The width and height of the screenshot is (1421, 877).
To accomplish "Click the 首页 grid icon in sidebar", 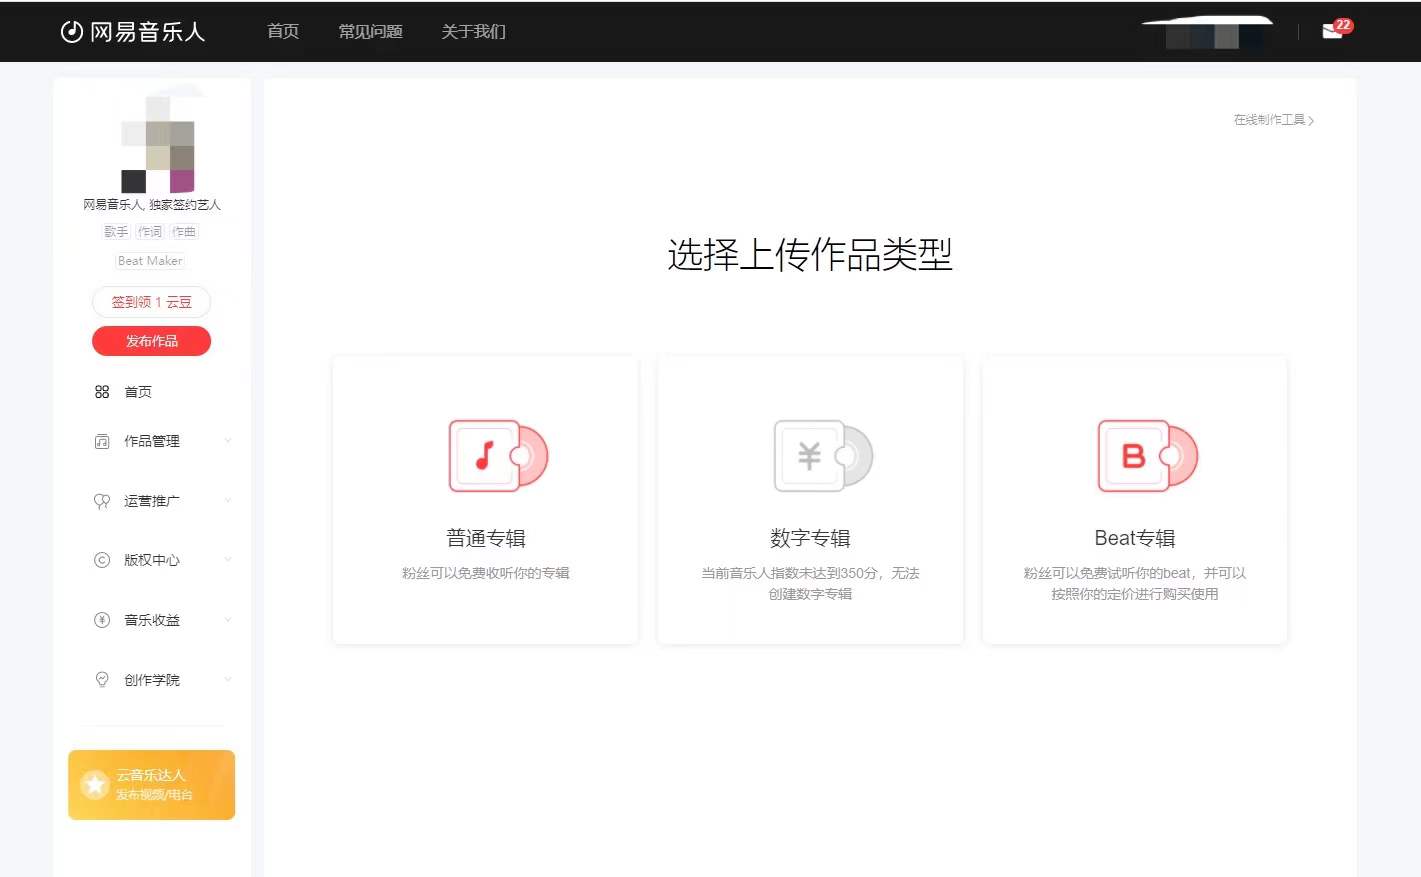I will pos(102,392).
